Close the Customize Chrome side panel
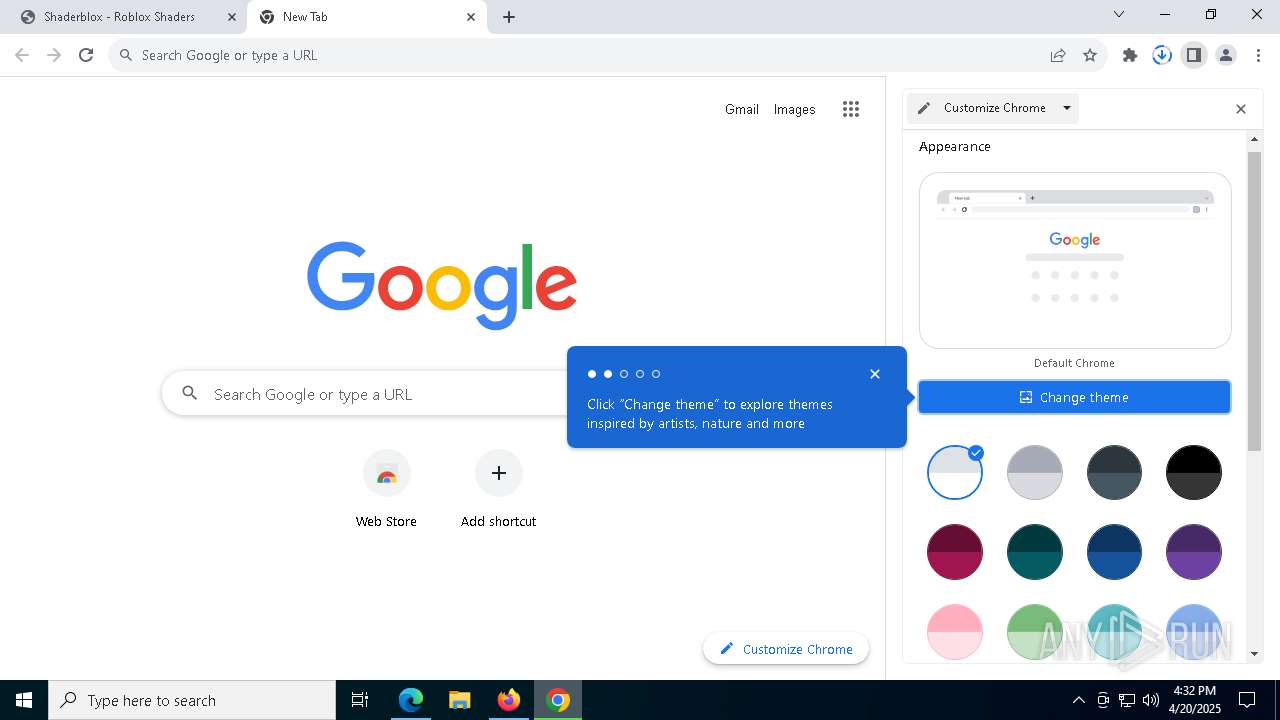This screenshot has height=720, width=1280. point(1241,109)
